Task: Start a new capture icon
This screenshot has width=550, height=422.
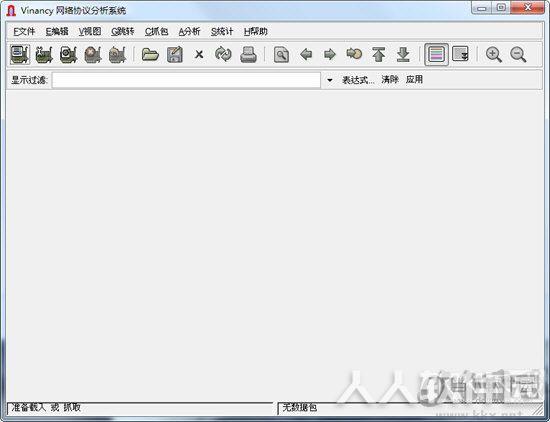Action: (68, 55)
